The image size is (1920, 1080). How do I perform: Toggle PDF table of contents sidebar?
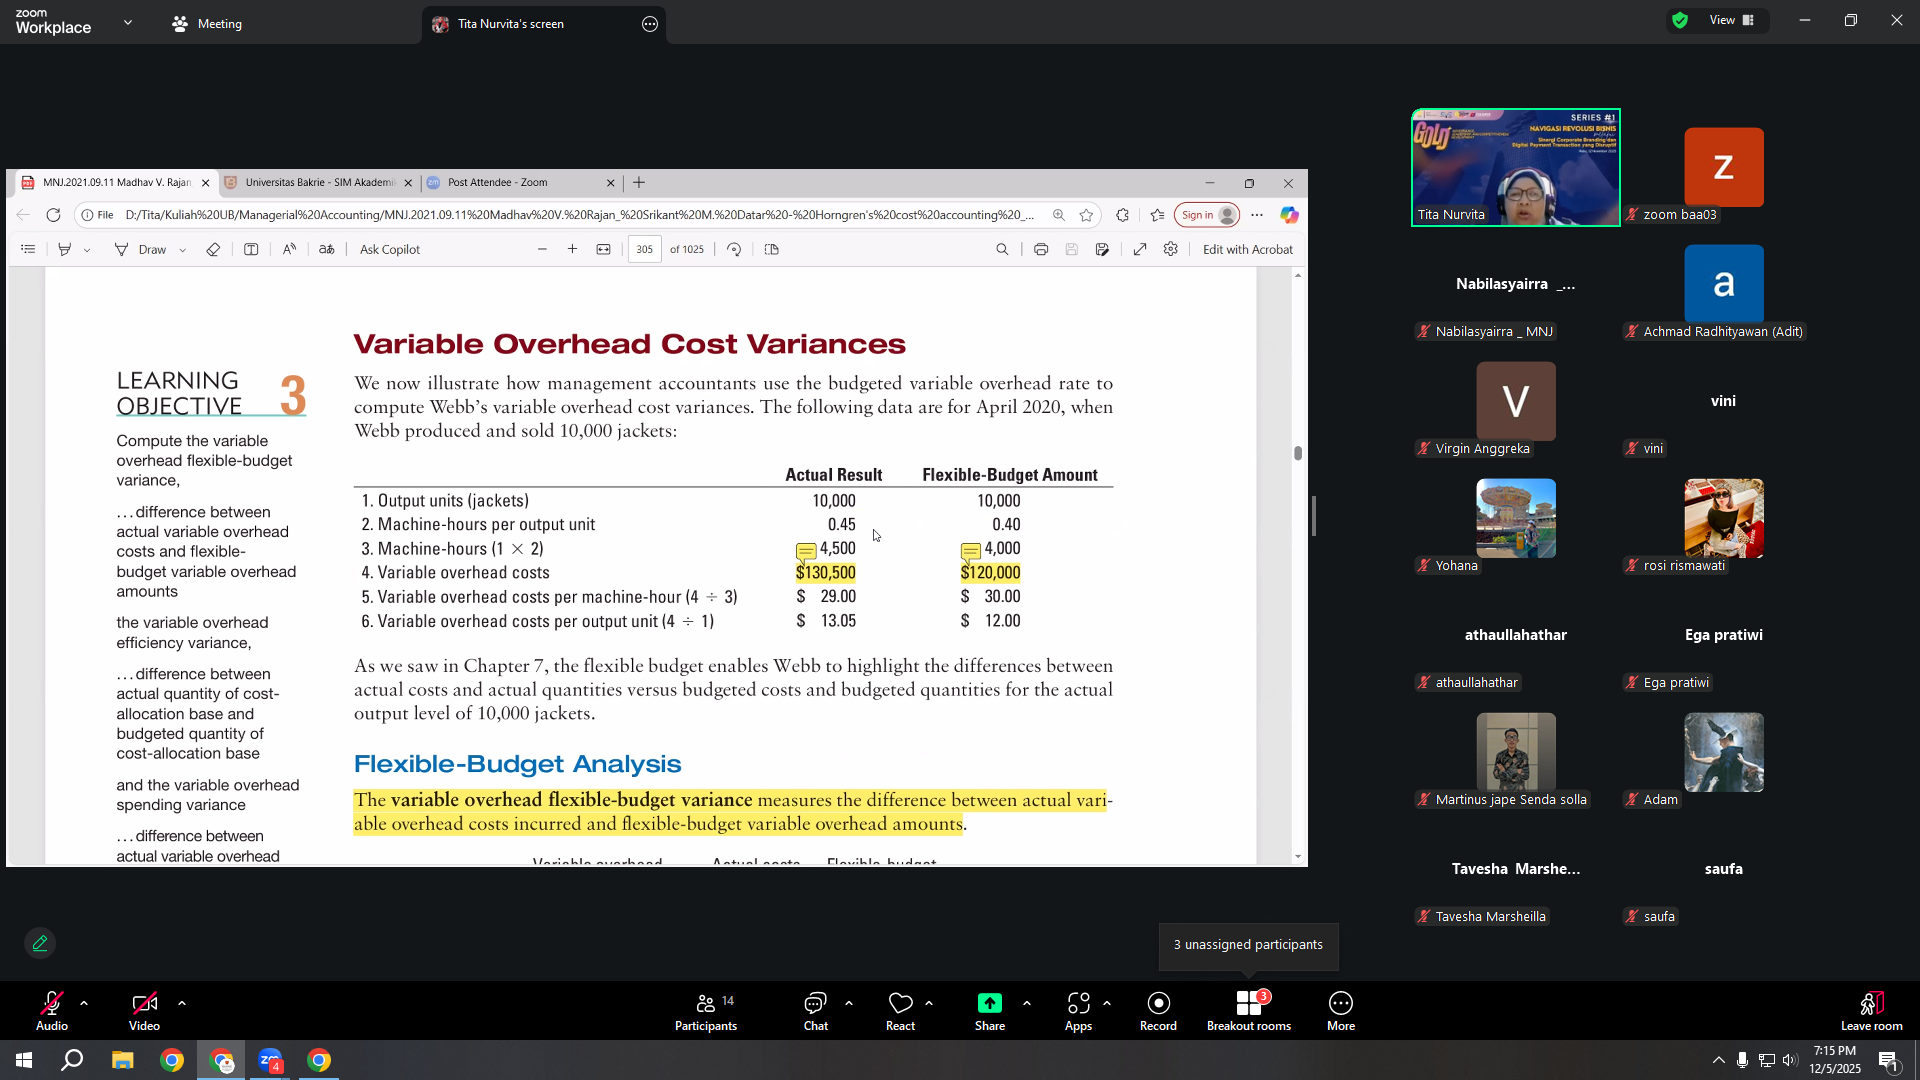[28, 249]
